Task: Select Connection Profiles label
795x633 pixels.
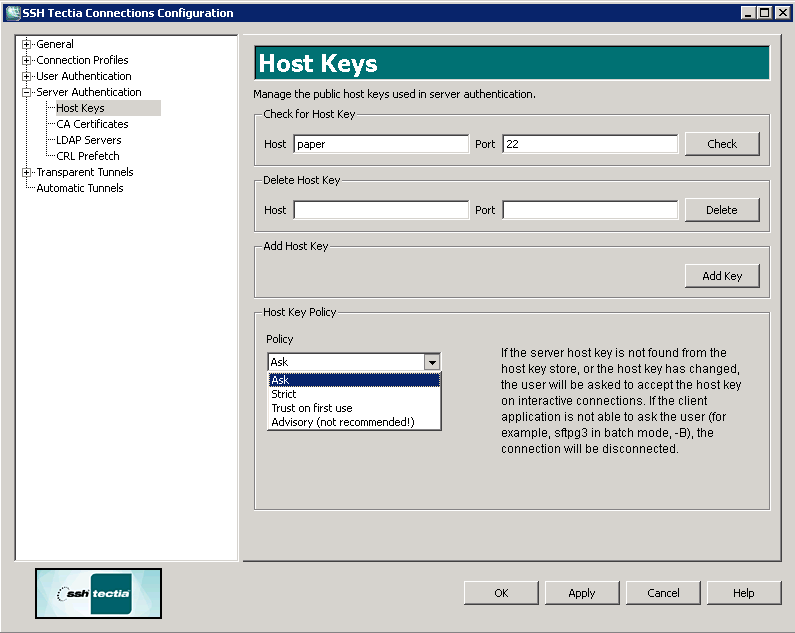Action: (82, 60)
